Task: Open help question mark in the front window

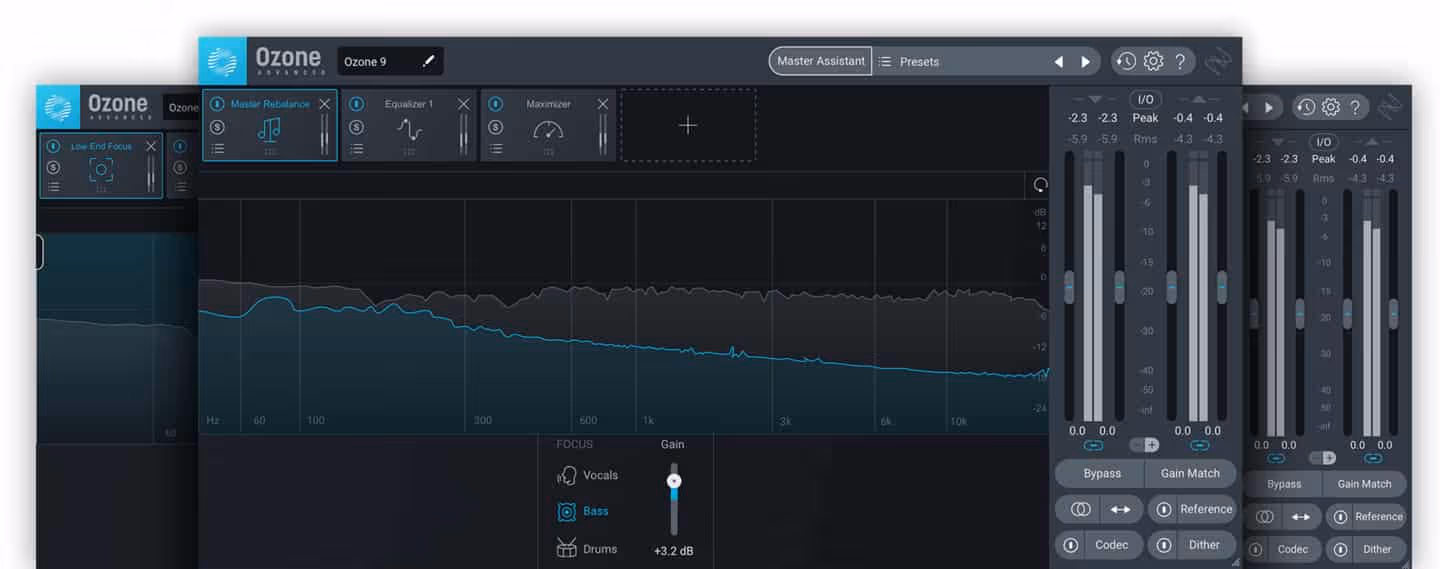Action: (x=1180, y=61)
